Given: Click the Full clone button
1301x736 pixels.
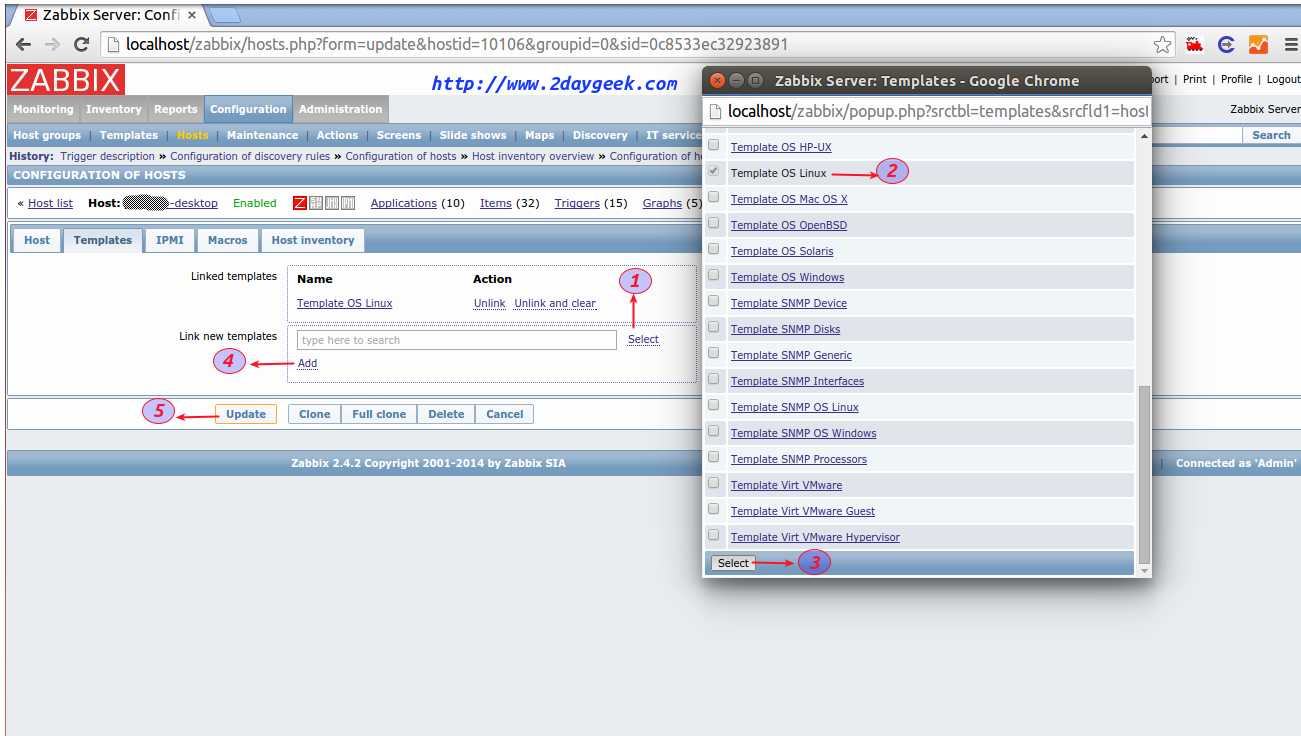Looking at the screenshot, I should (379, 414).
